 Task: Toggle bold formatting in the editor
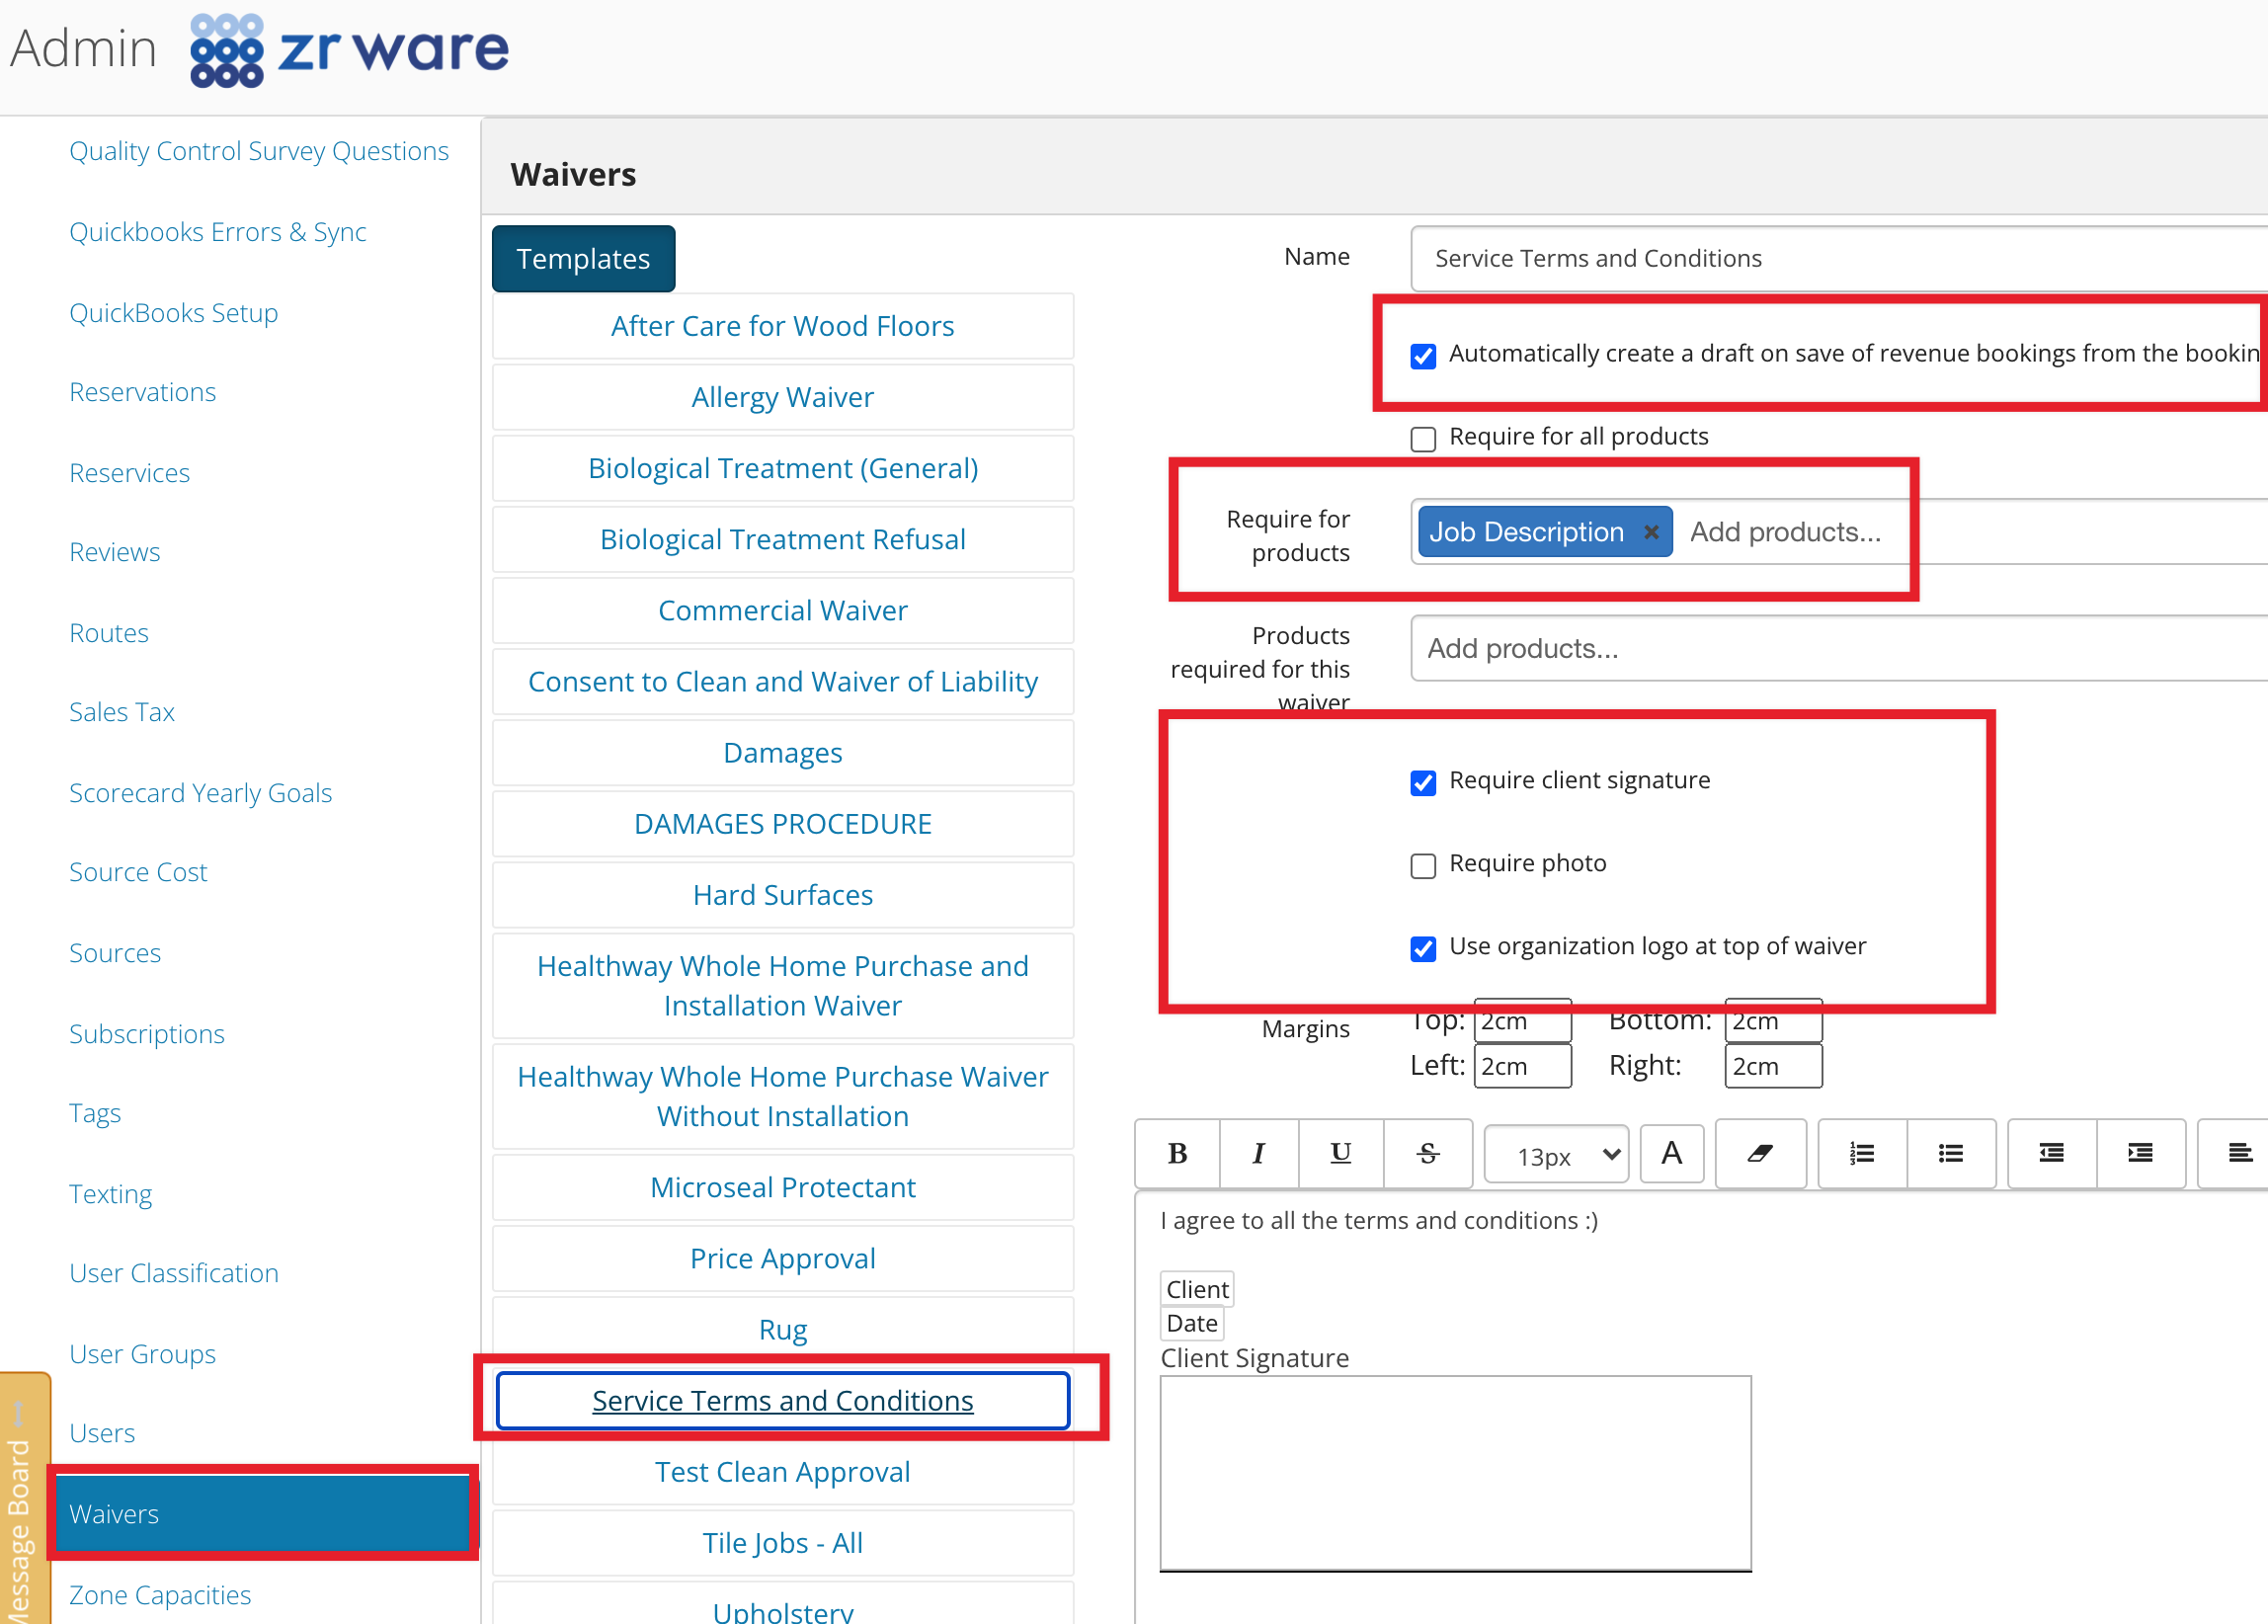pos(1177,1153)
